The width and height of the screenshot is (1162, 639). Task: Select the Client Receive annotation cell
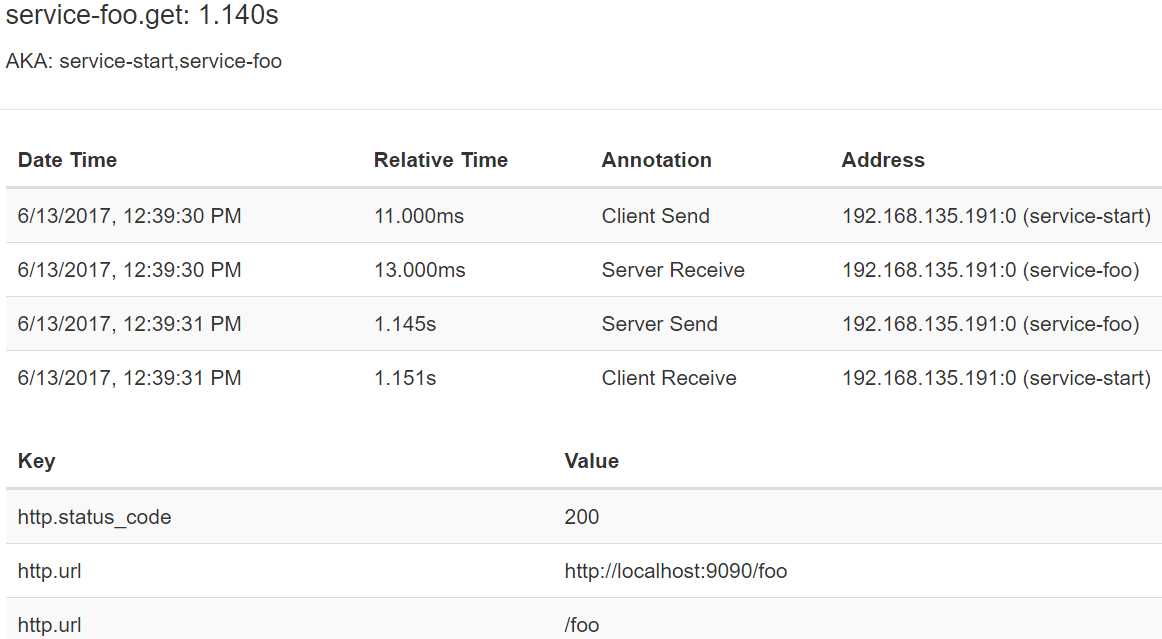[669, 378]
